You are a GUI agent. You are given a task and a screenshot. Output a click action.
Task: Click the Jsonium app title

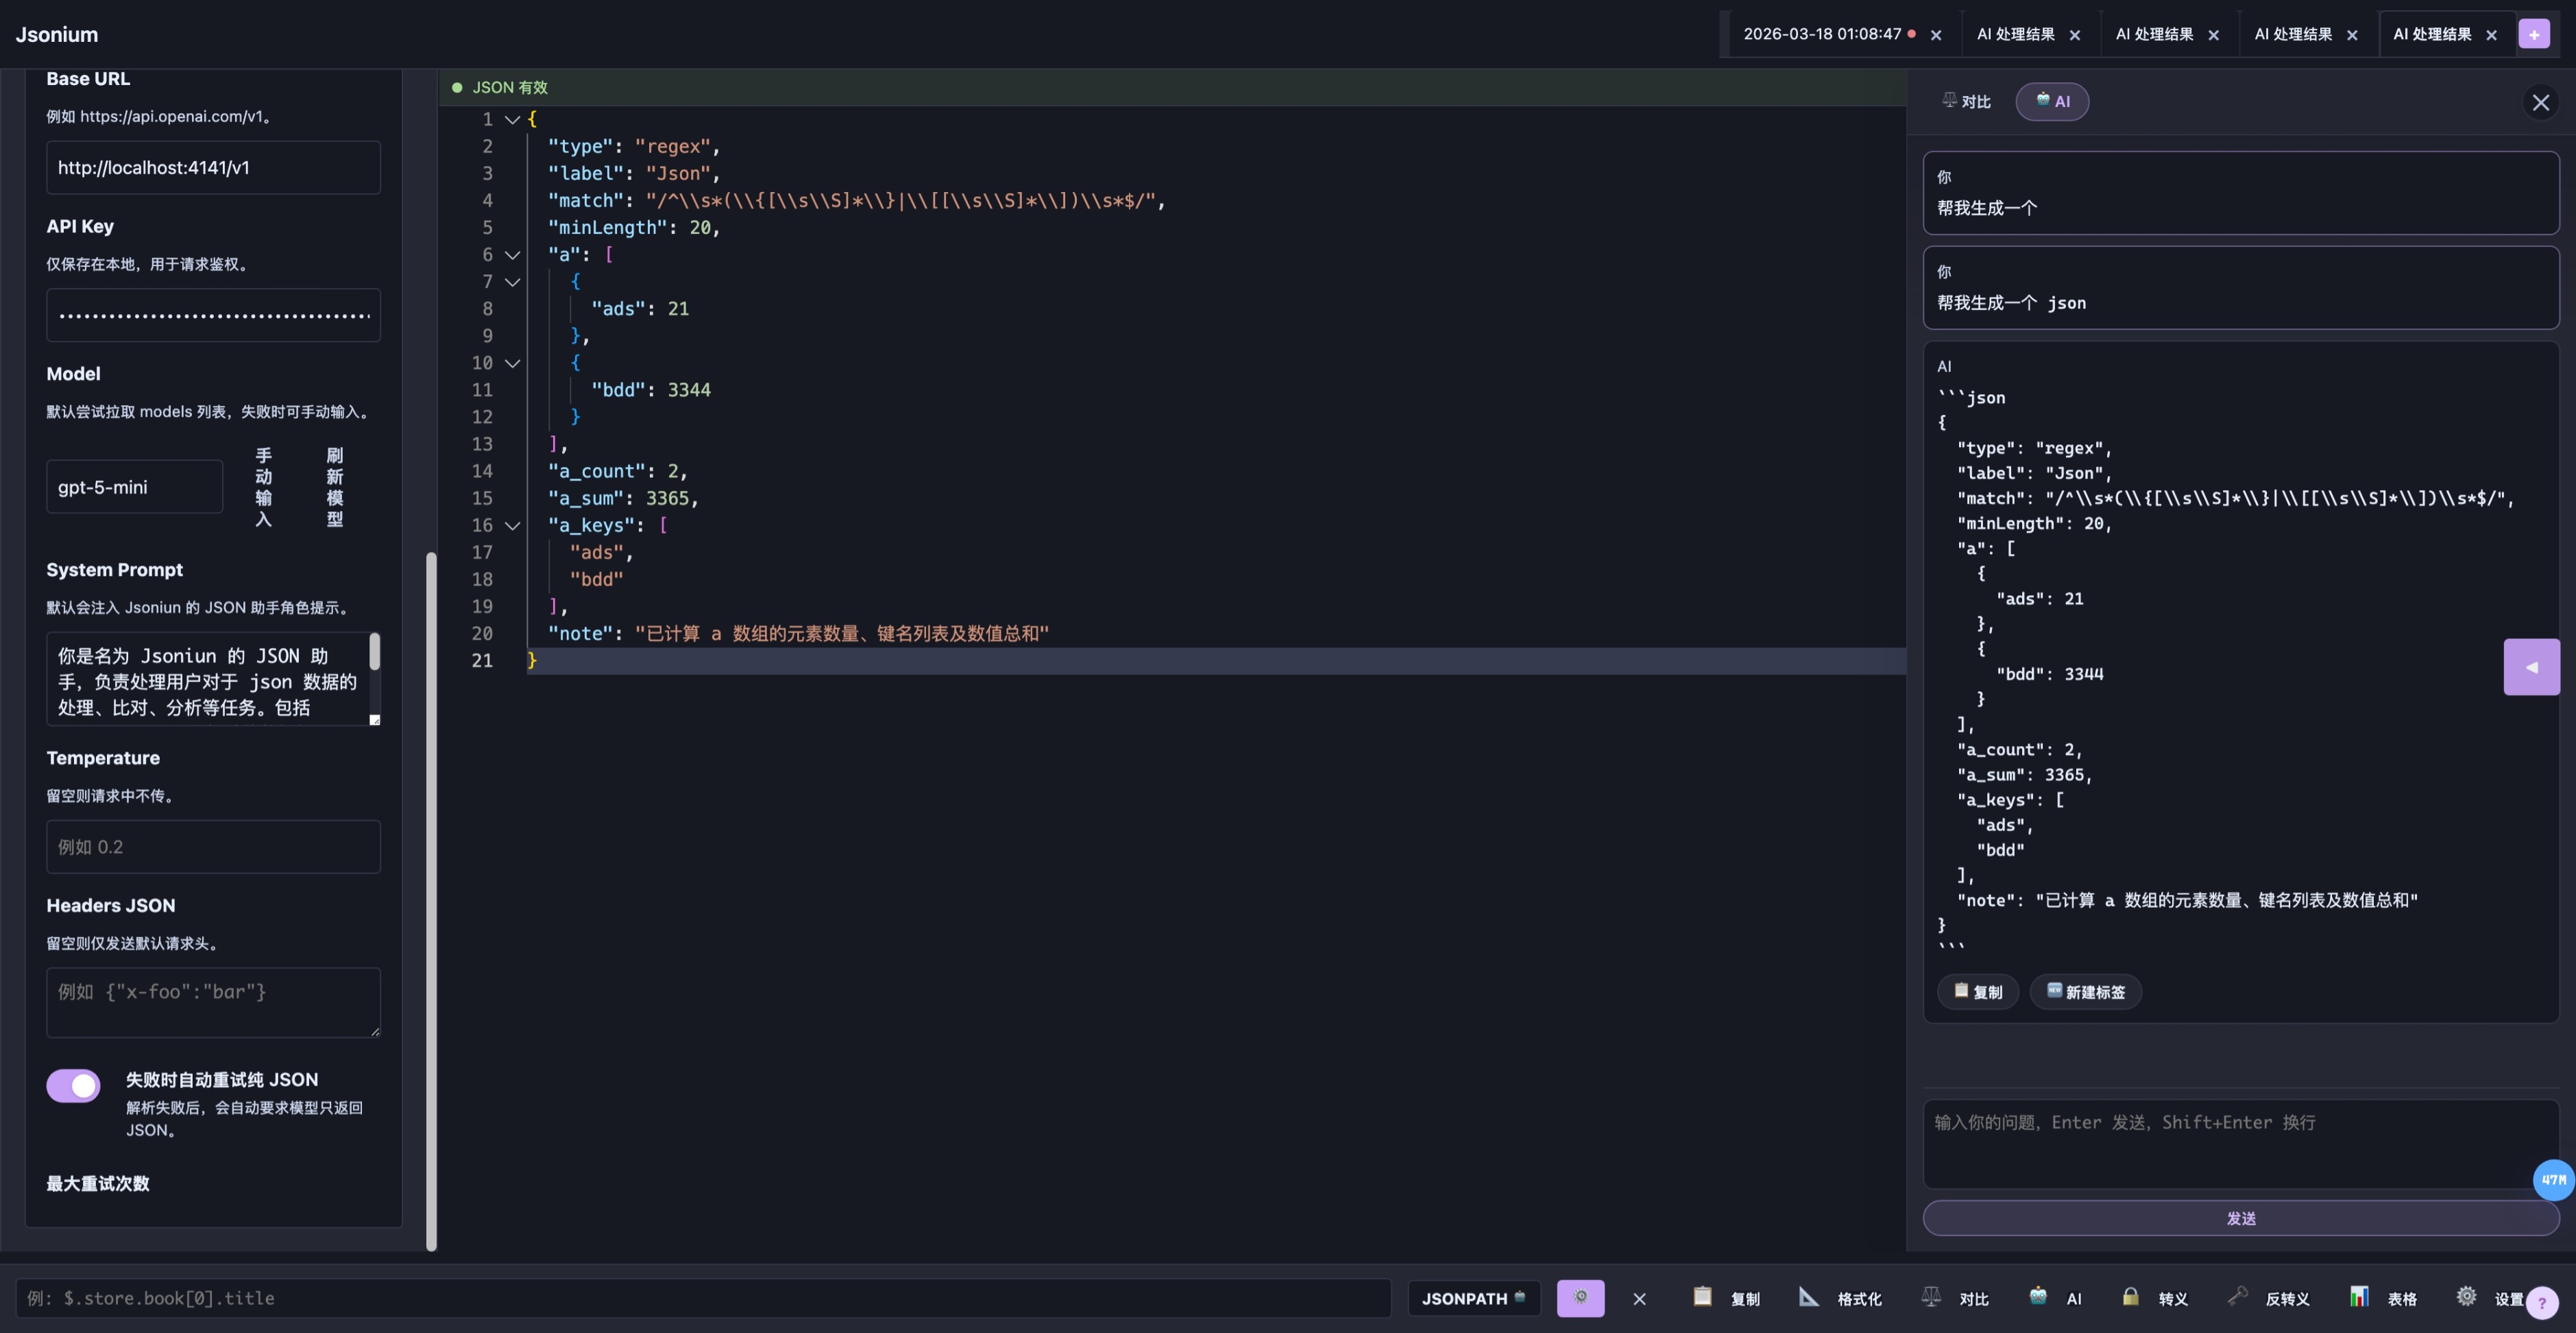[x=57, y=34]
